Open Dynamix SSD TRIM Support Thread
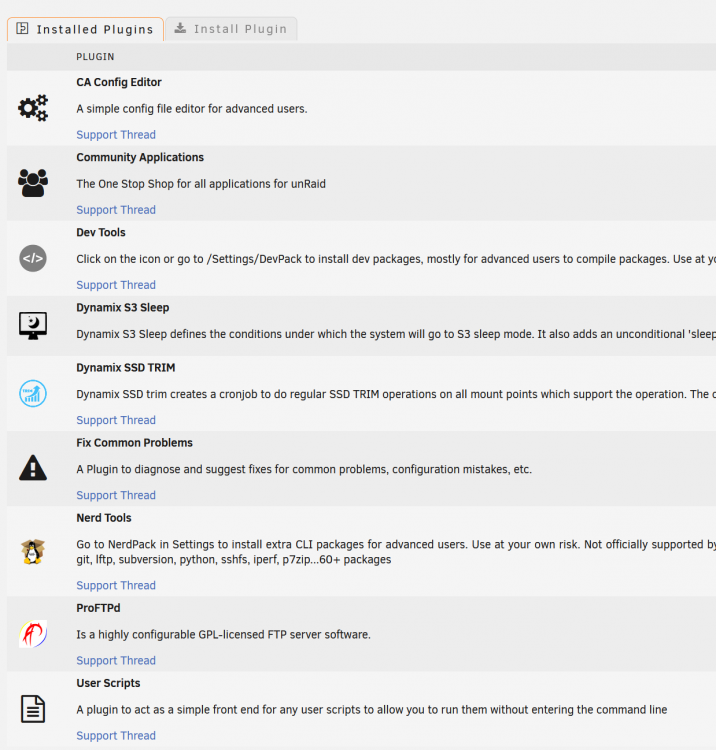 click(x=116, y=420)
